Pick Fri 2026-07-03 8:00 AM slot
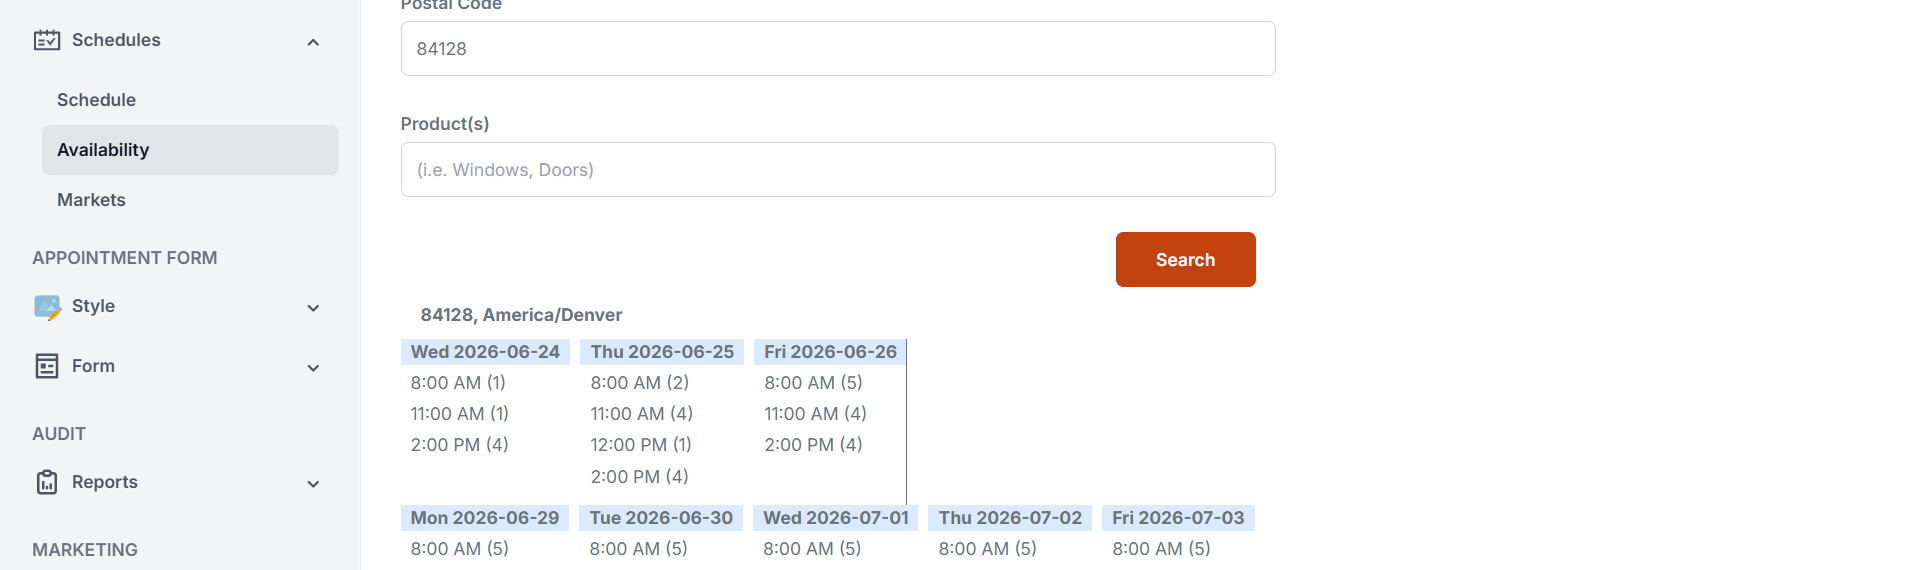The image size is (1916, 570). tap(1161, 549)
